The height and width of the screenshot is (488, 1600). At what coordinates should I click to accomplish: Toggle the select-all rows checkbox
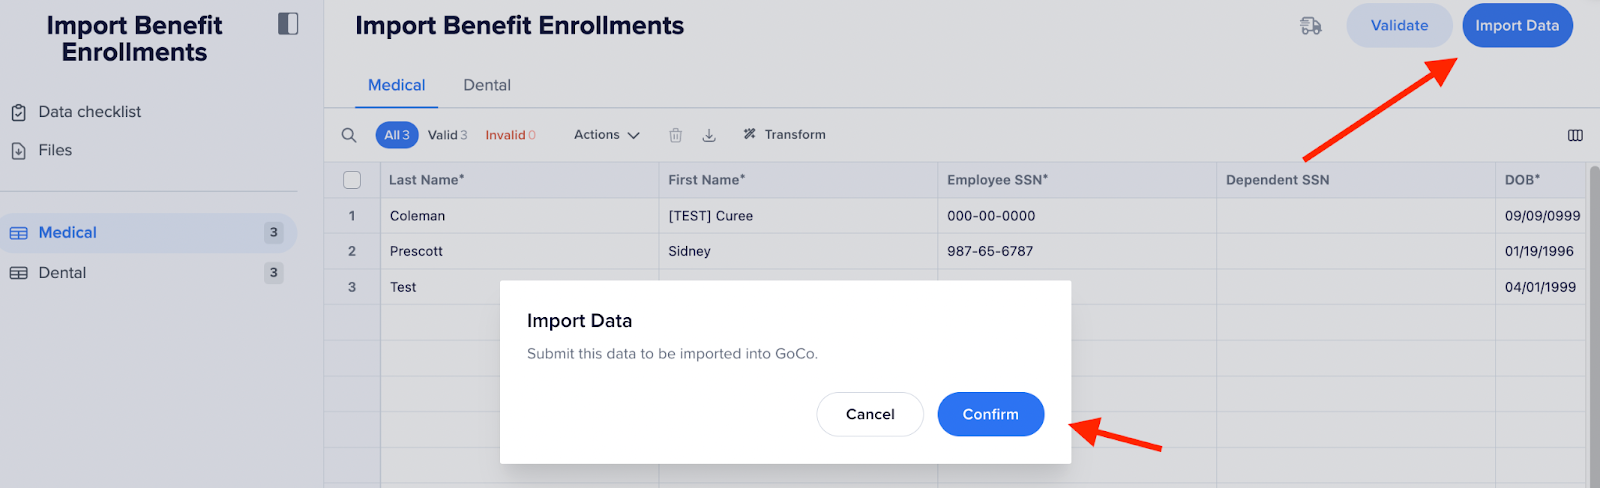(352, 180)
